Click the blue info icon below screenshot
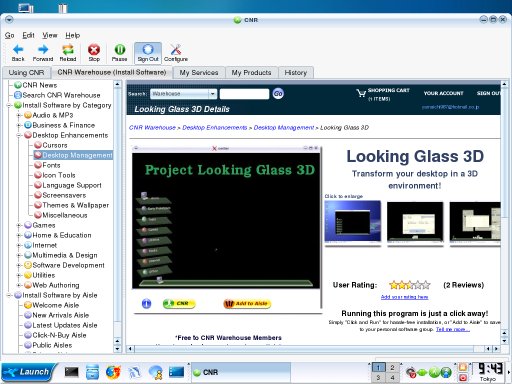Image resolution: width=512 pixels, height=384 pixels. (146, 303)
